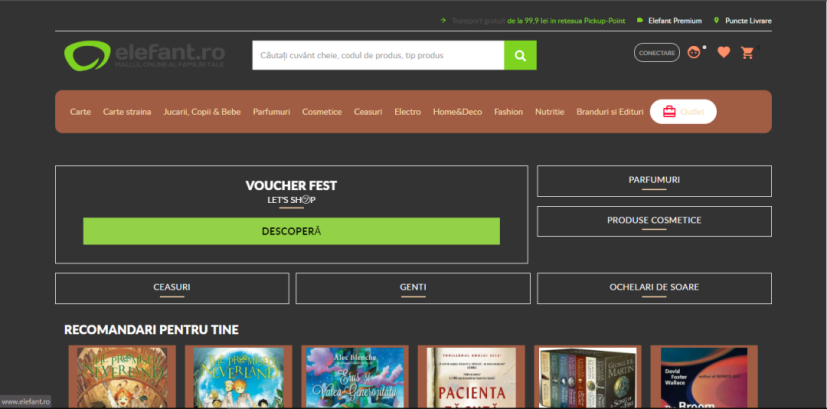Open the wishlist heart icon

(x=724, y=52)
